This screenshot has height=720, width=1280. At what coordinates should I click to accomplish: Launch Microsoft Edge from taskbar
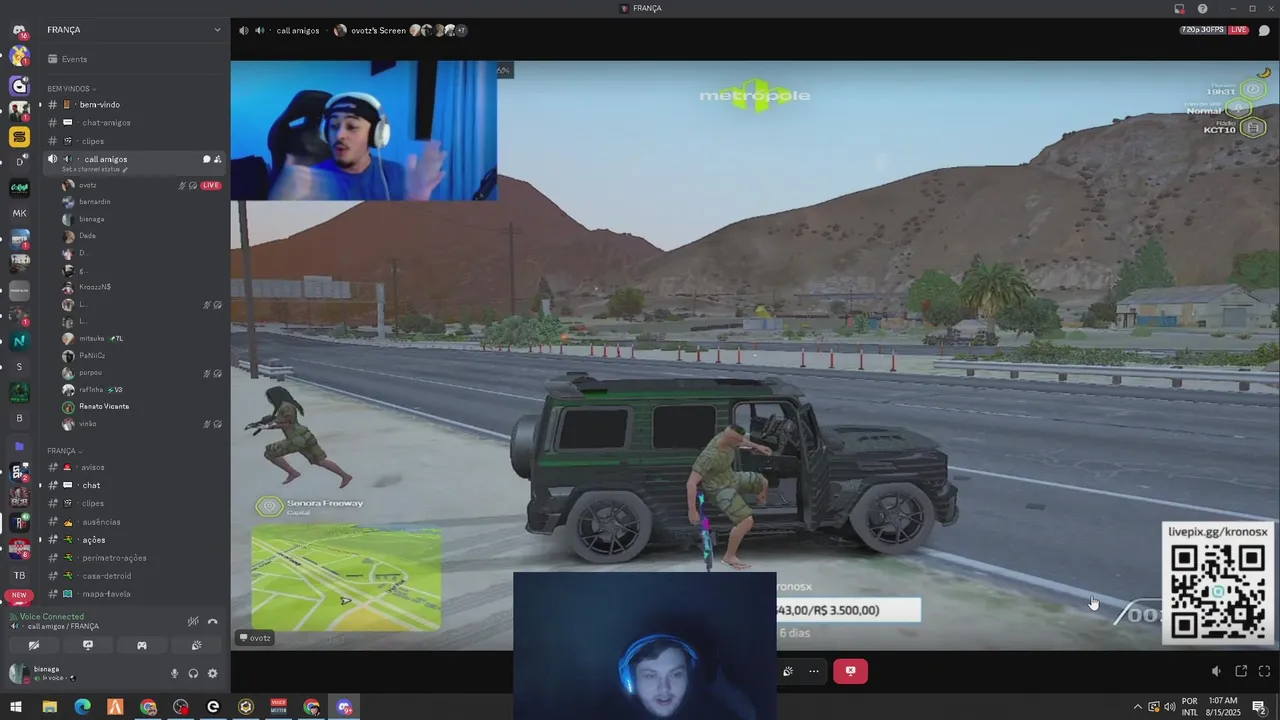[82, 707]
